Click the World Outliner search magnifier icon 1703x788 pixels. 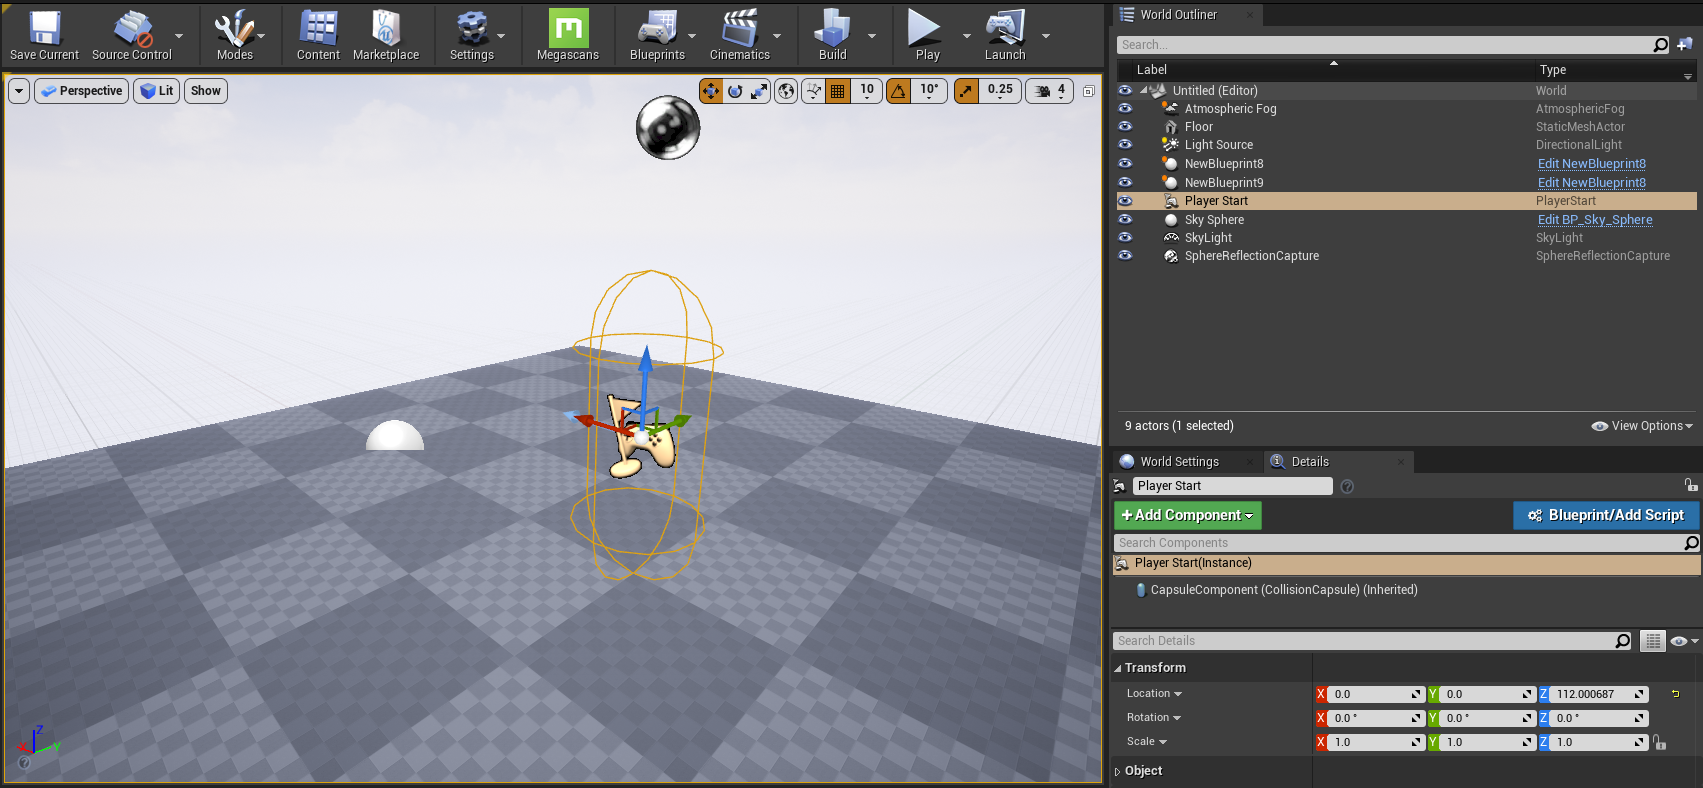1661,45
